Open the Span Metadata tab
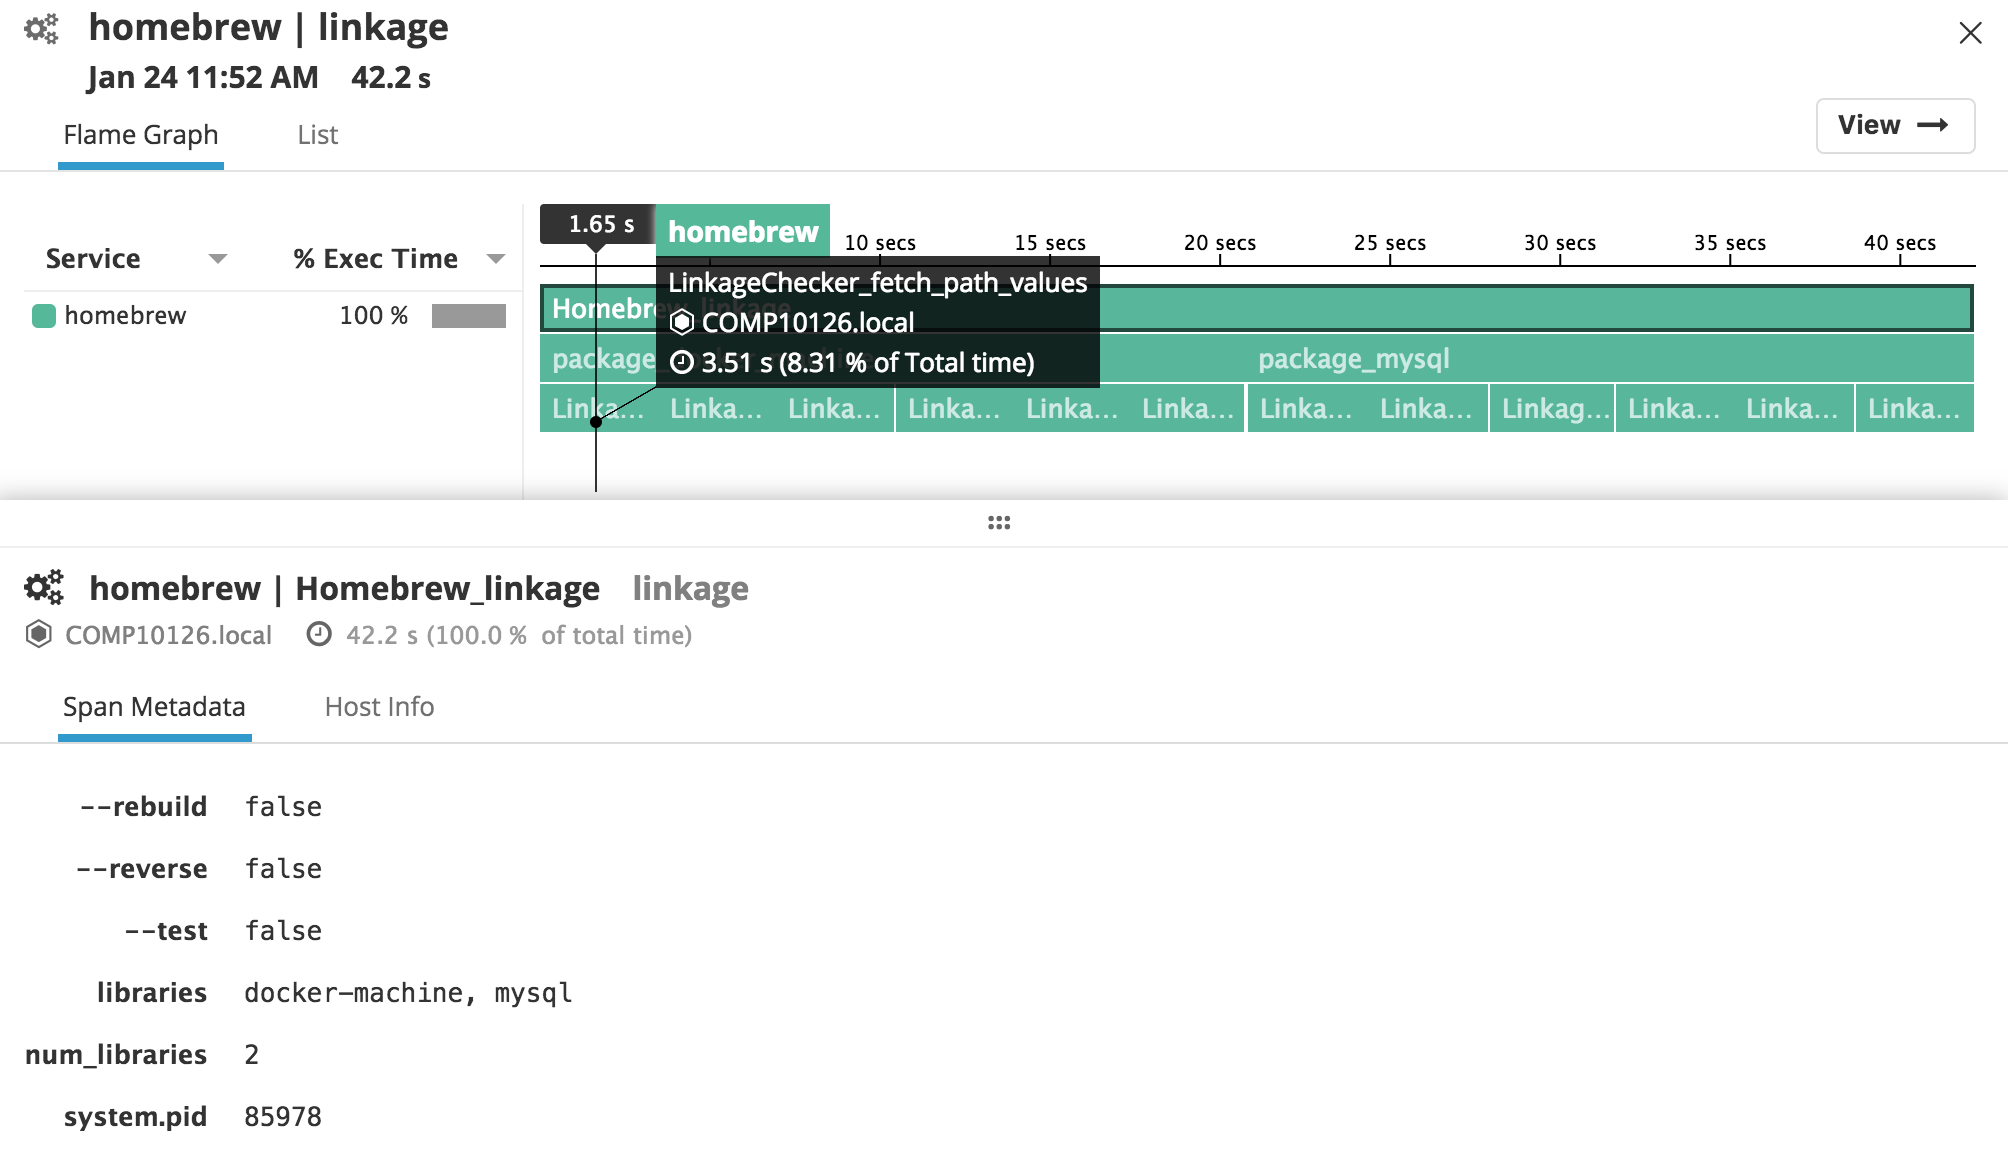The image size is (2008, 1154). 153,706
